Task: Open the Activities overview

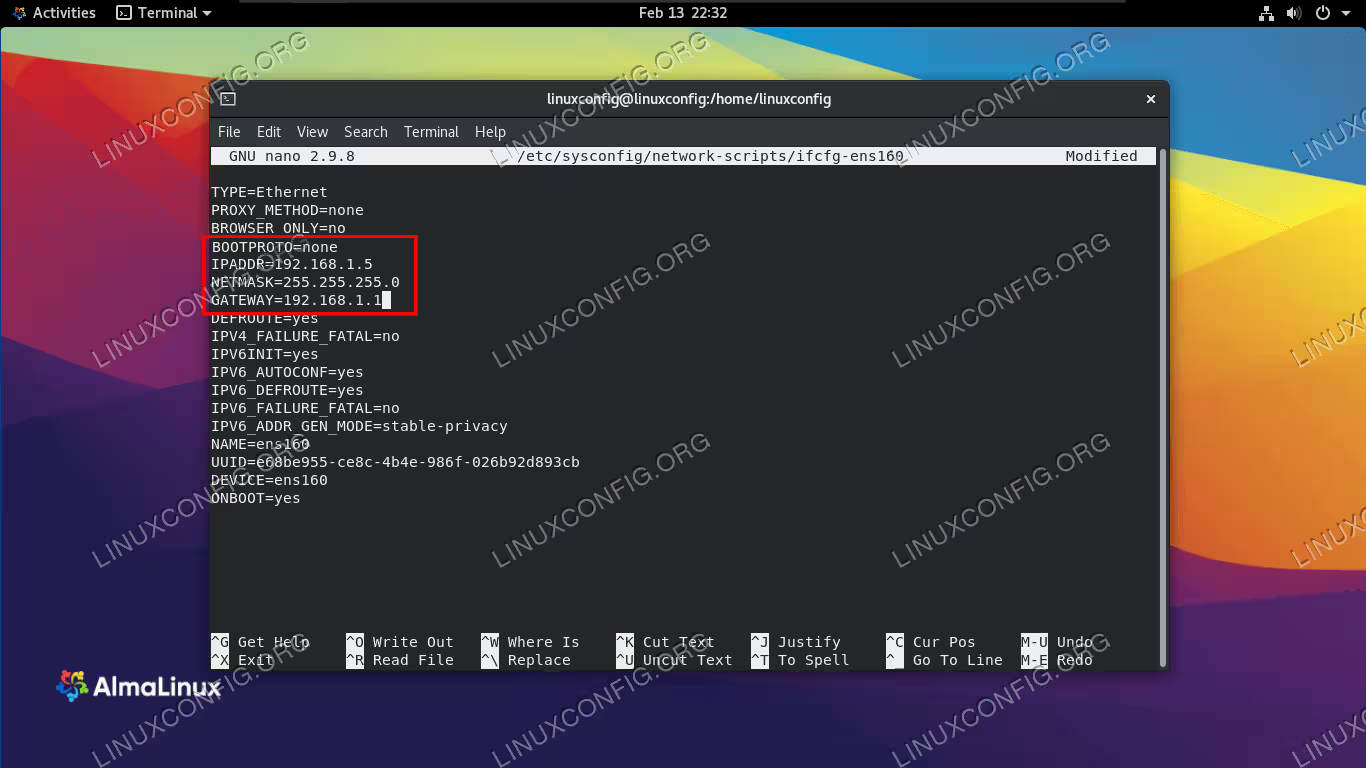Action: (x=54, y=13)
